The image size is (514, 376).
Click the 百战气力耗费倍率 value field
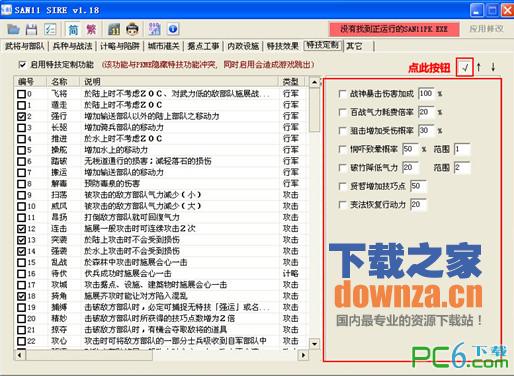(426, 112)
